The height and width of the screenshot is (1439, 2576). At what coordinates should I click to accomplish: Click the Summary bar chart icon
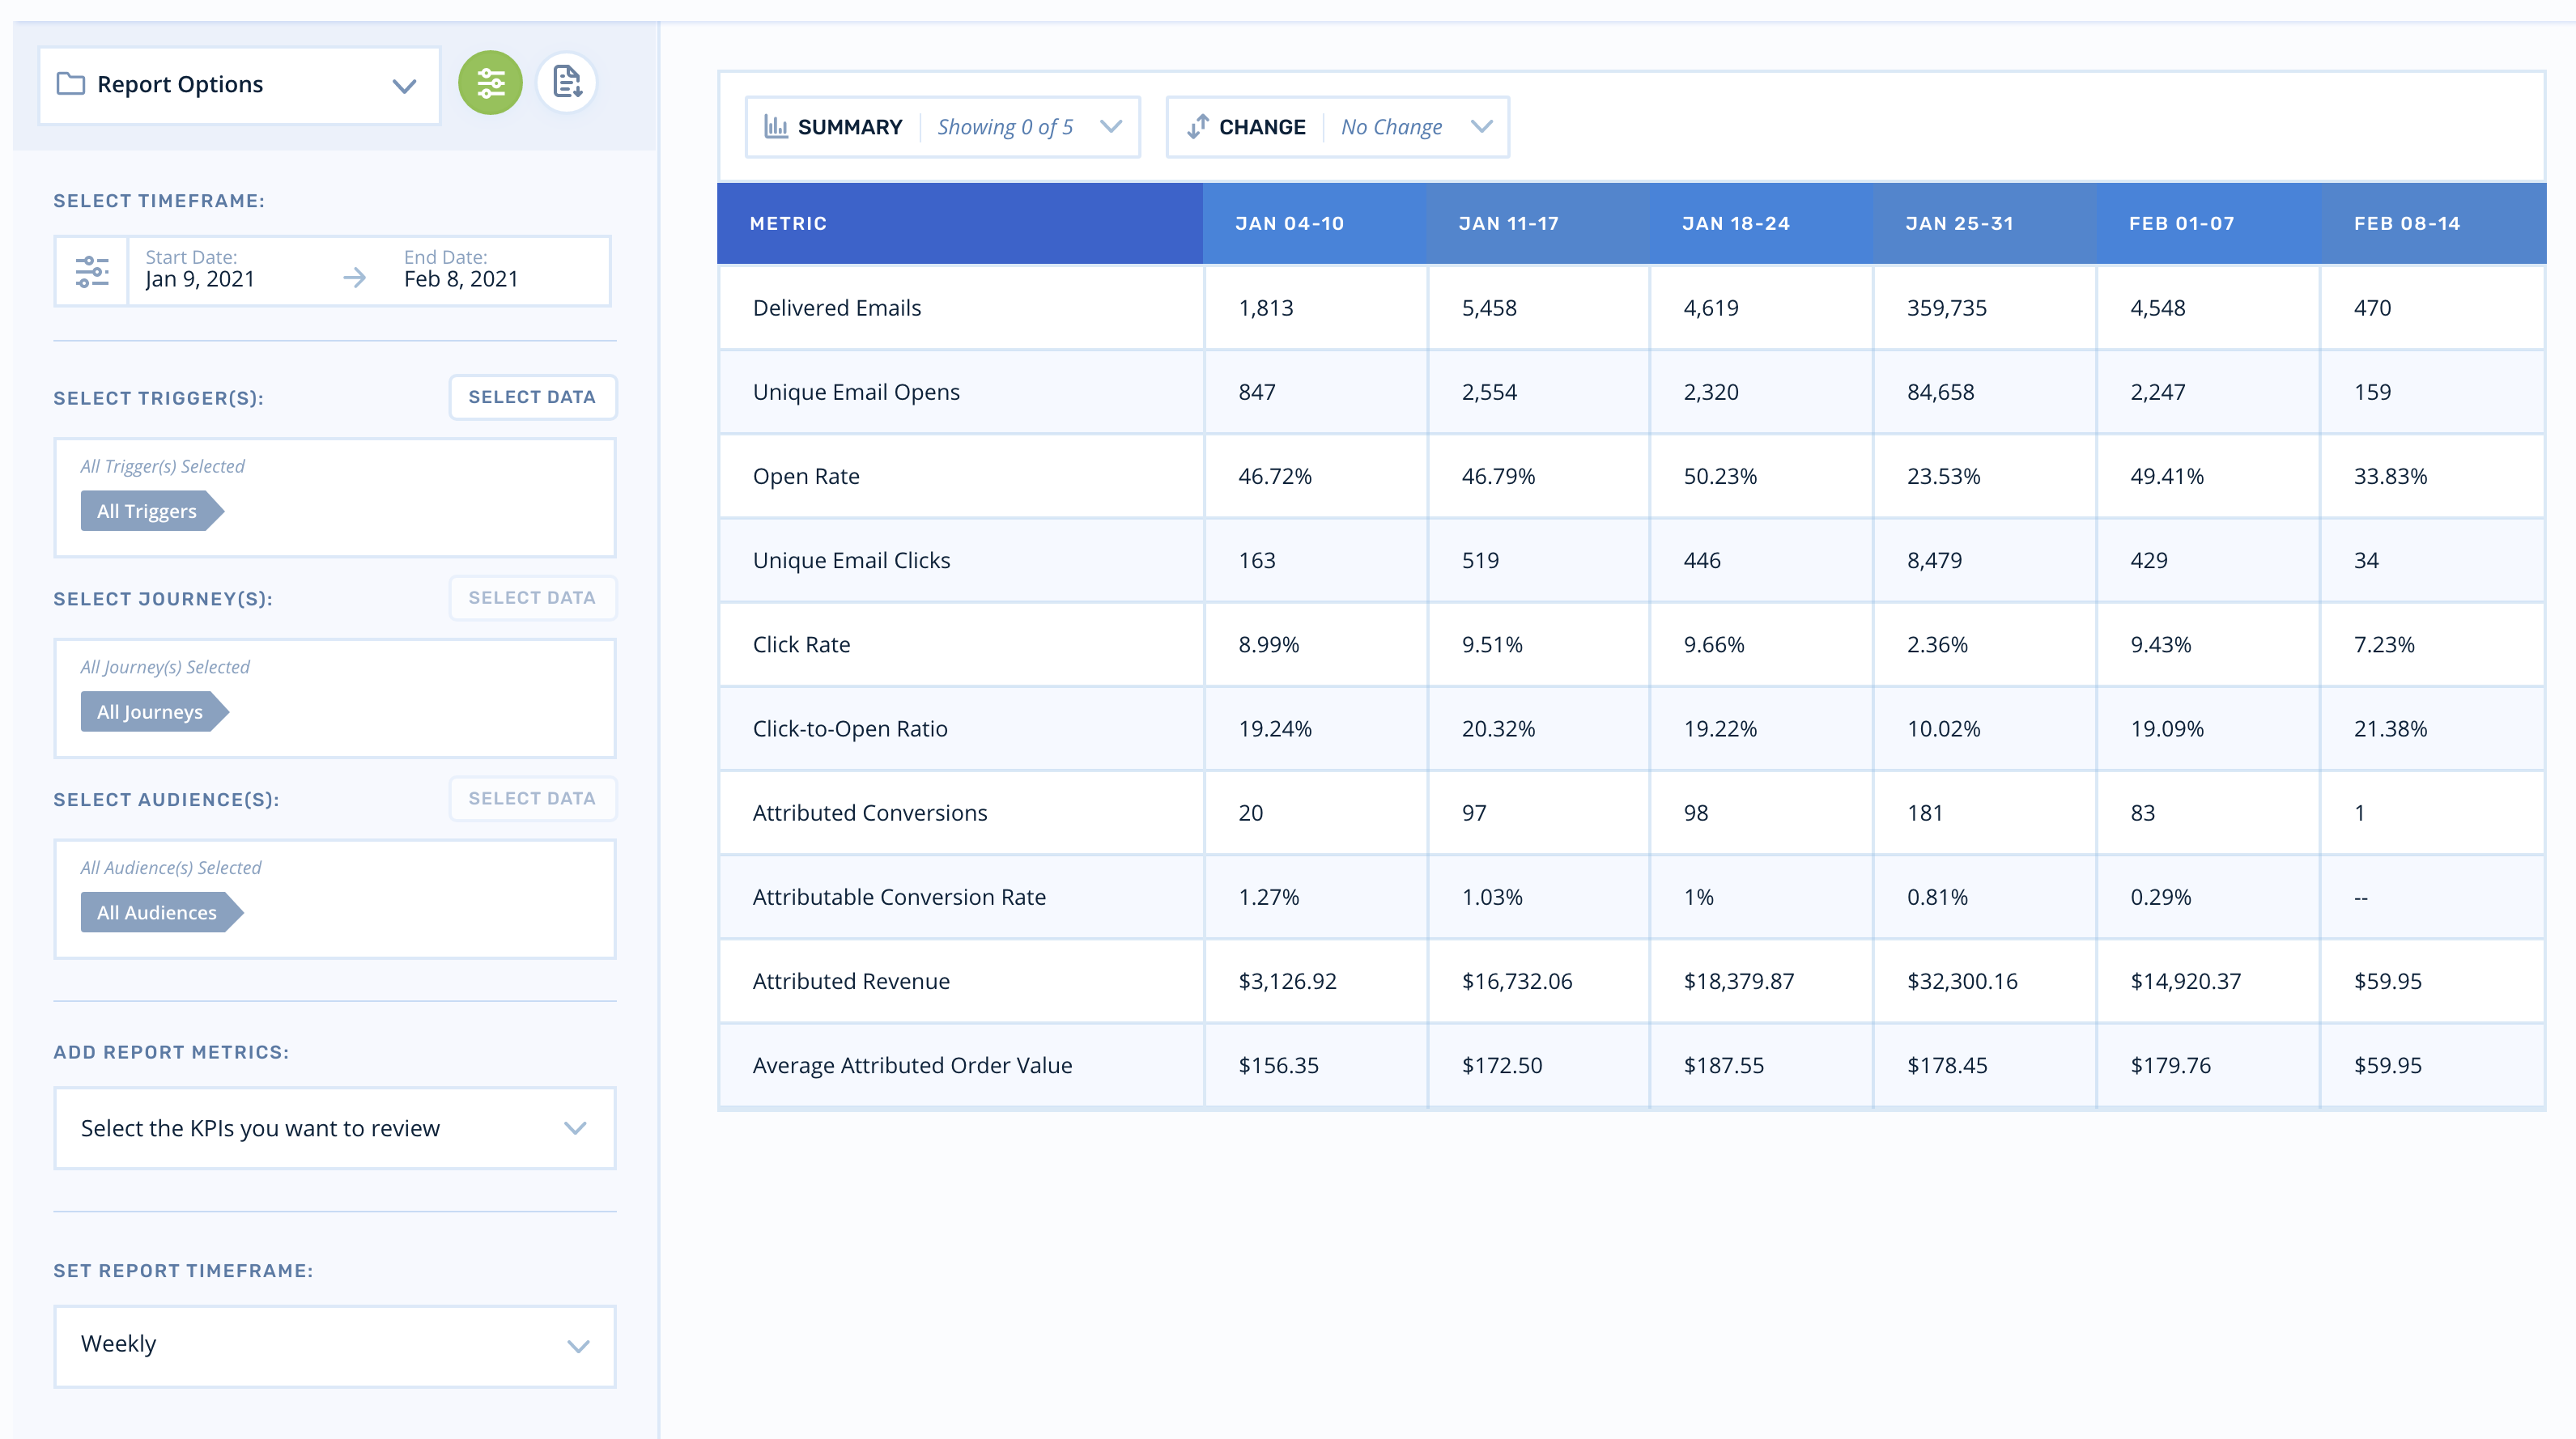(x=776, y=127)
